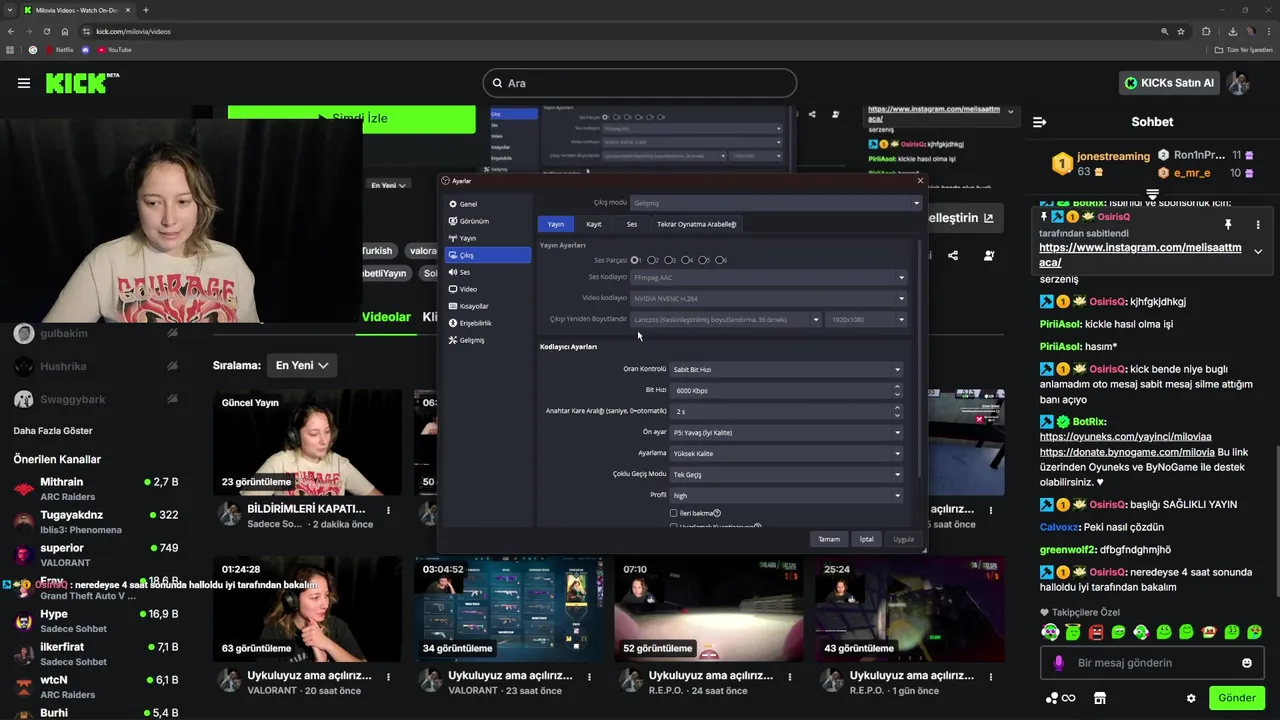Open the 1920x1080 resolution dropdown
This screenshot has width=1280, height=720.
click(x=867, y=319)
